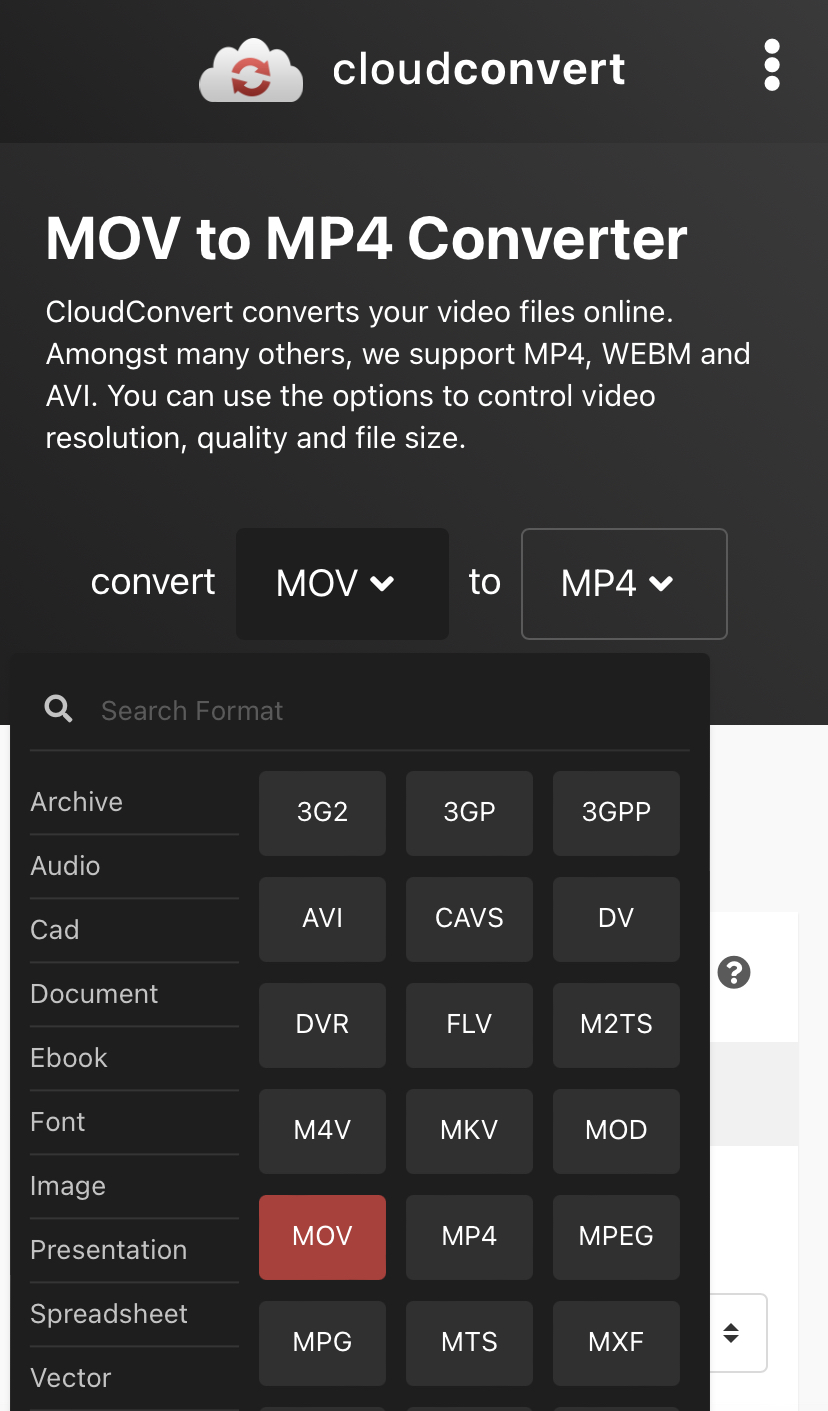Select DVR as source format
Viewport: 828px width, 1411px height.
coord(322,1025)
